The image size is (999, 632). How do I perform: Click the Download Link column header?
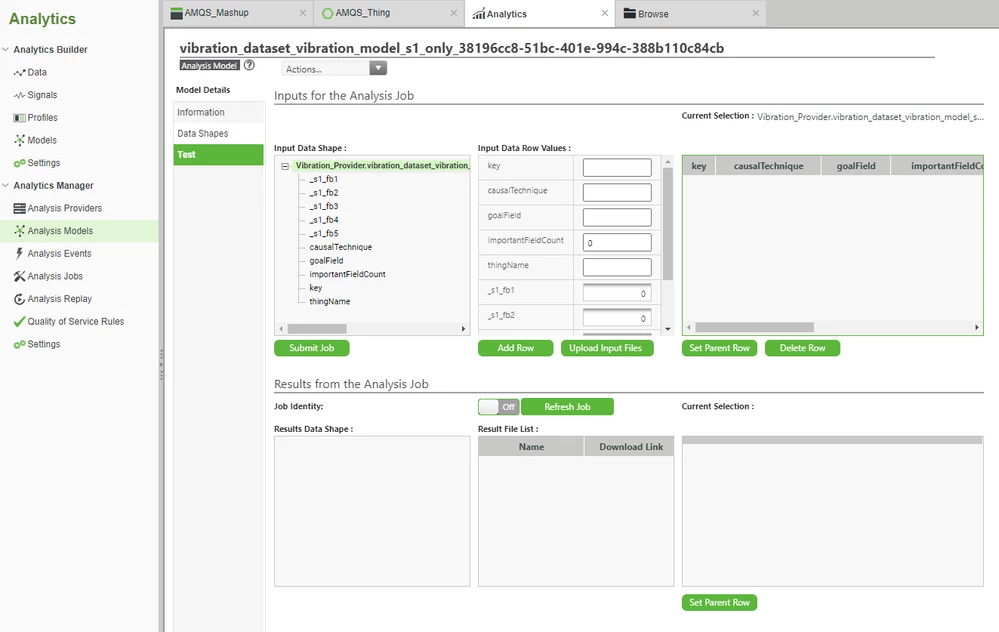631,447
